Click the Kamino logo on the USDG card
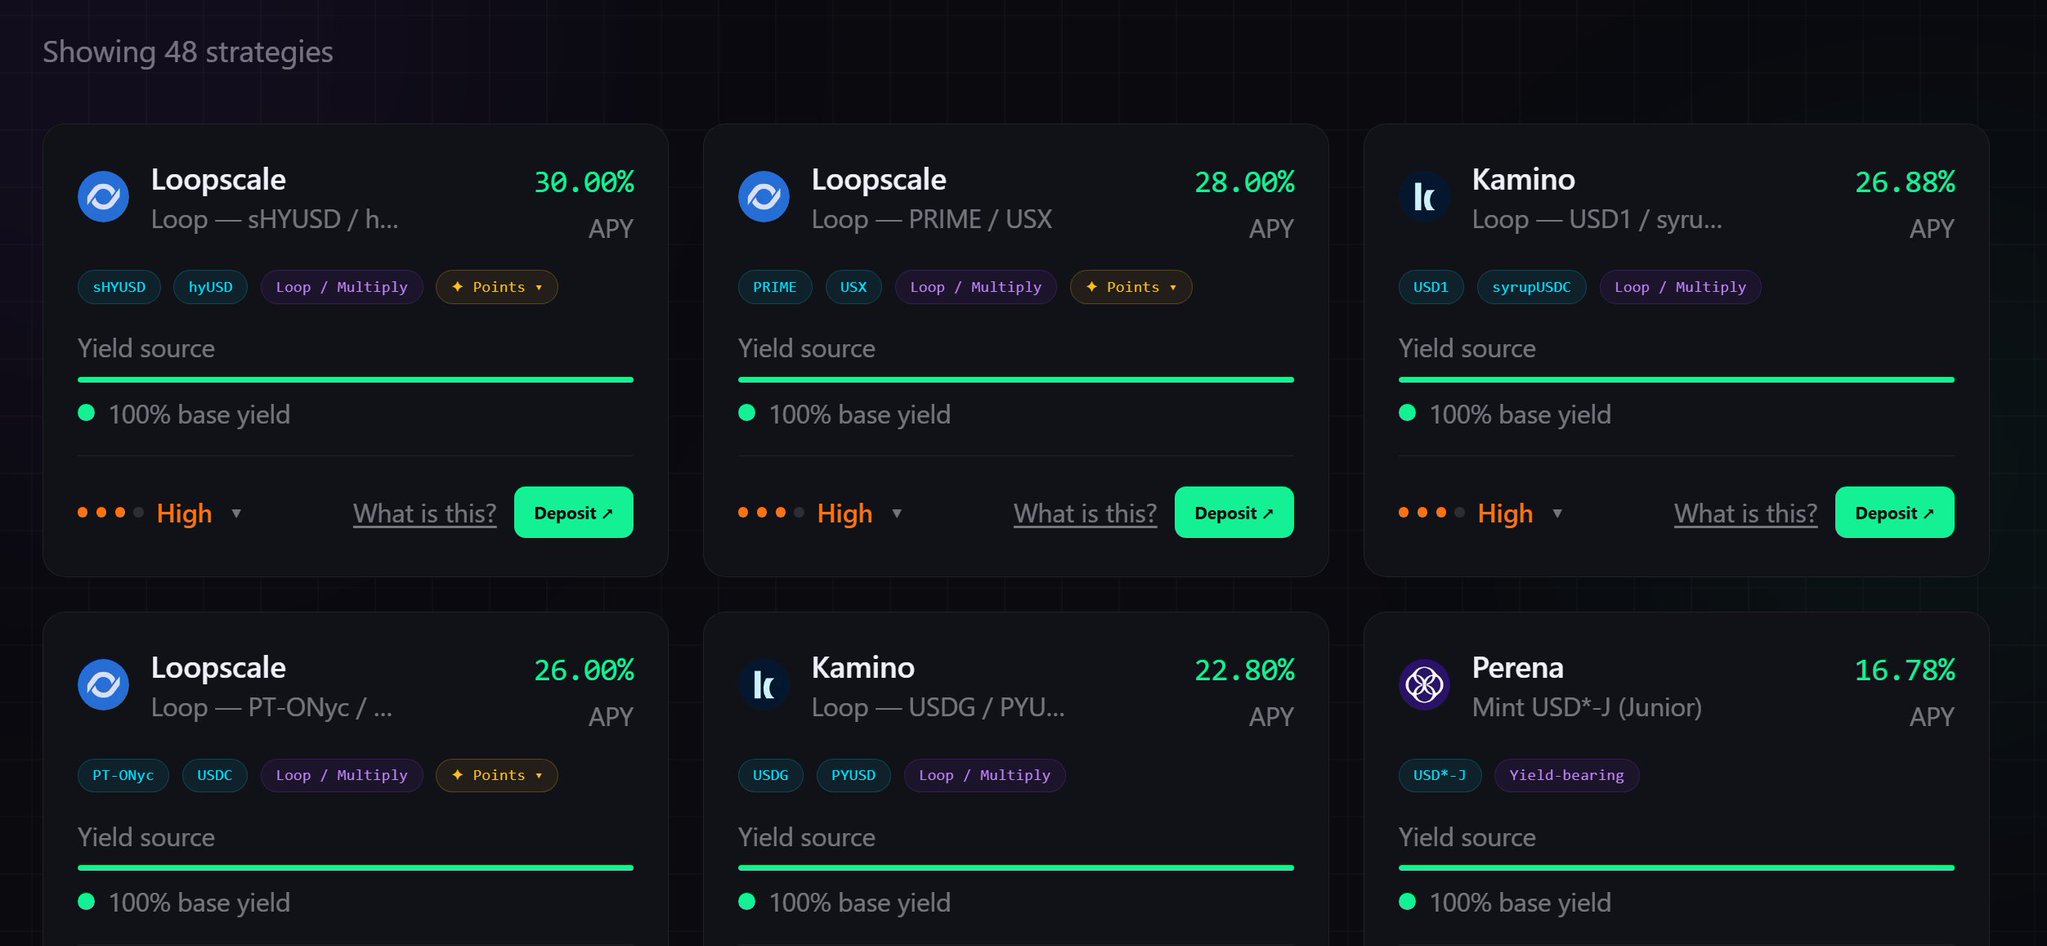 tap(763, 685)
